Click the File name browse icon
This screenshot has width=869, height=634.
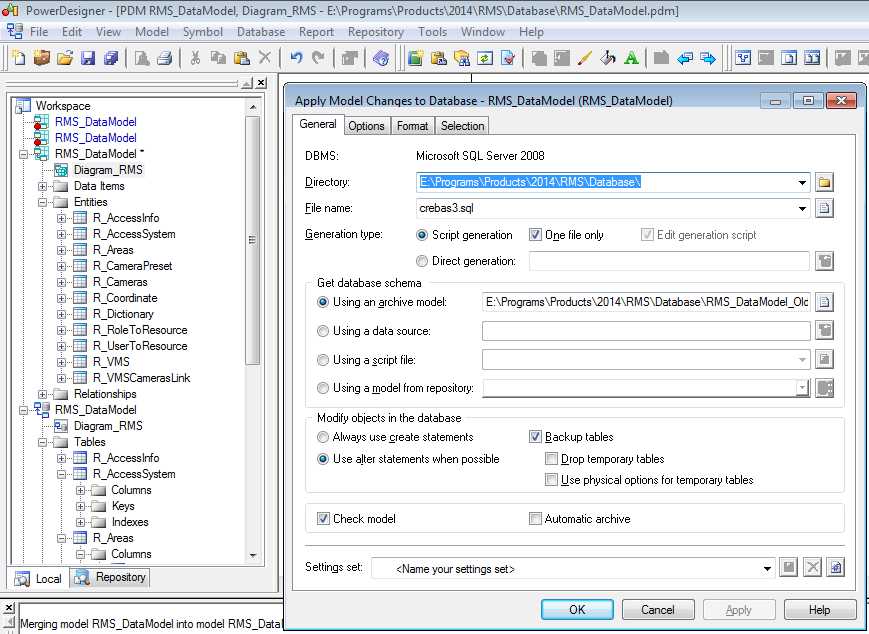tap(824, 208)
